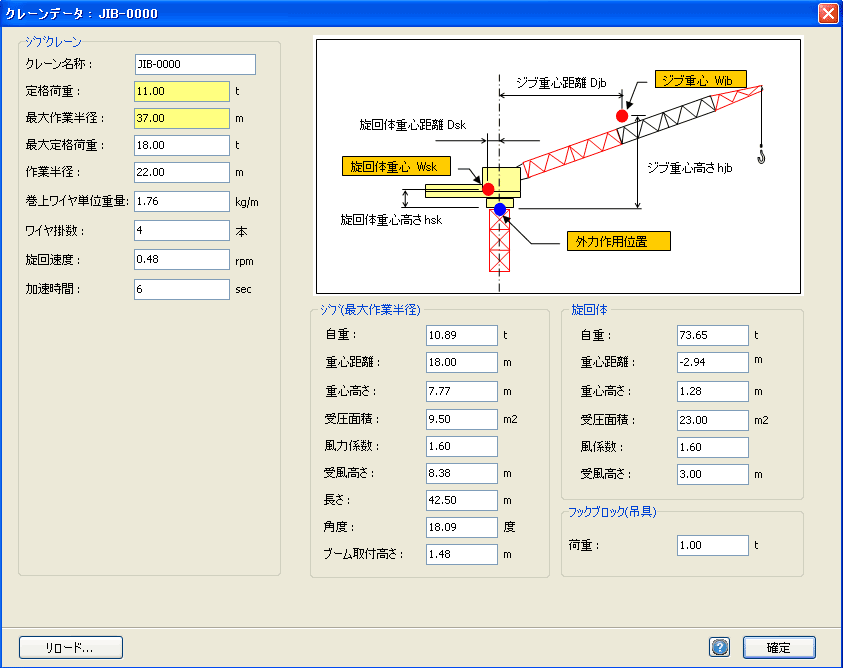Edit the 最大定格荷重 field showing 18.00

pos(182,145)
